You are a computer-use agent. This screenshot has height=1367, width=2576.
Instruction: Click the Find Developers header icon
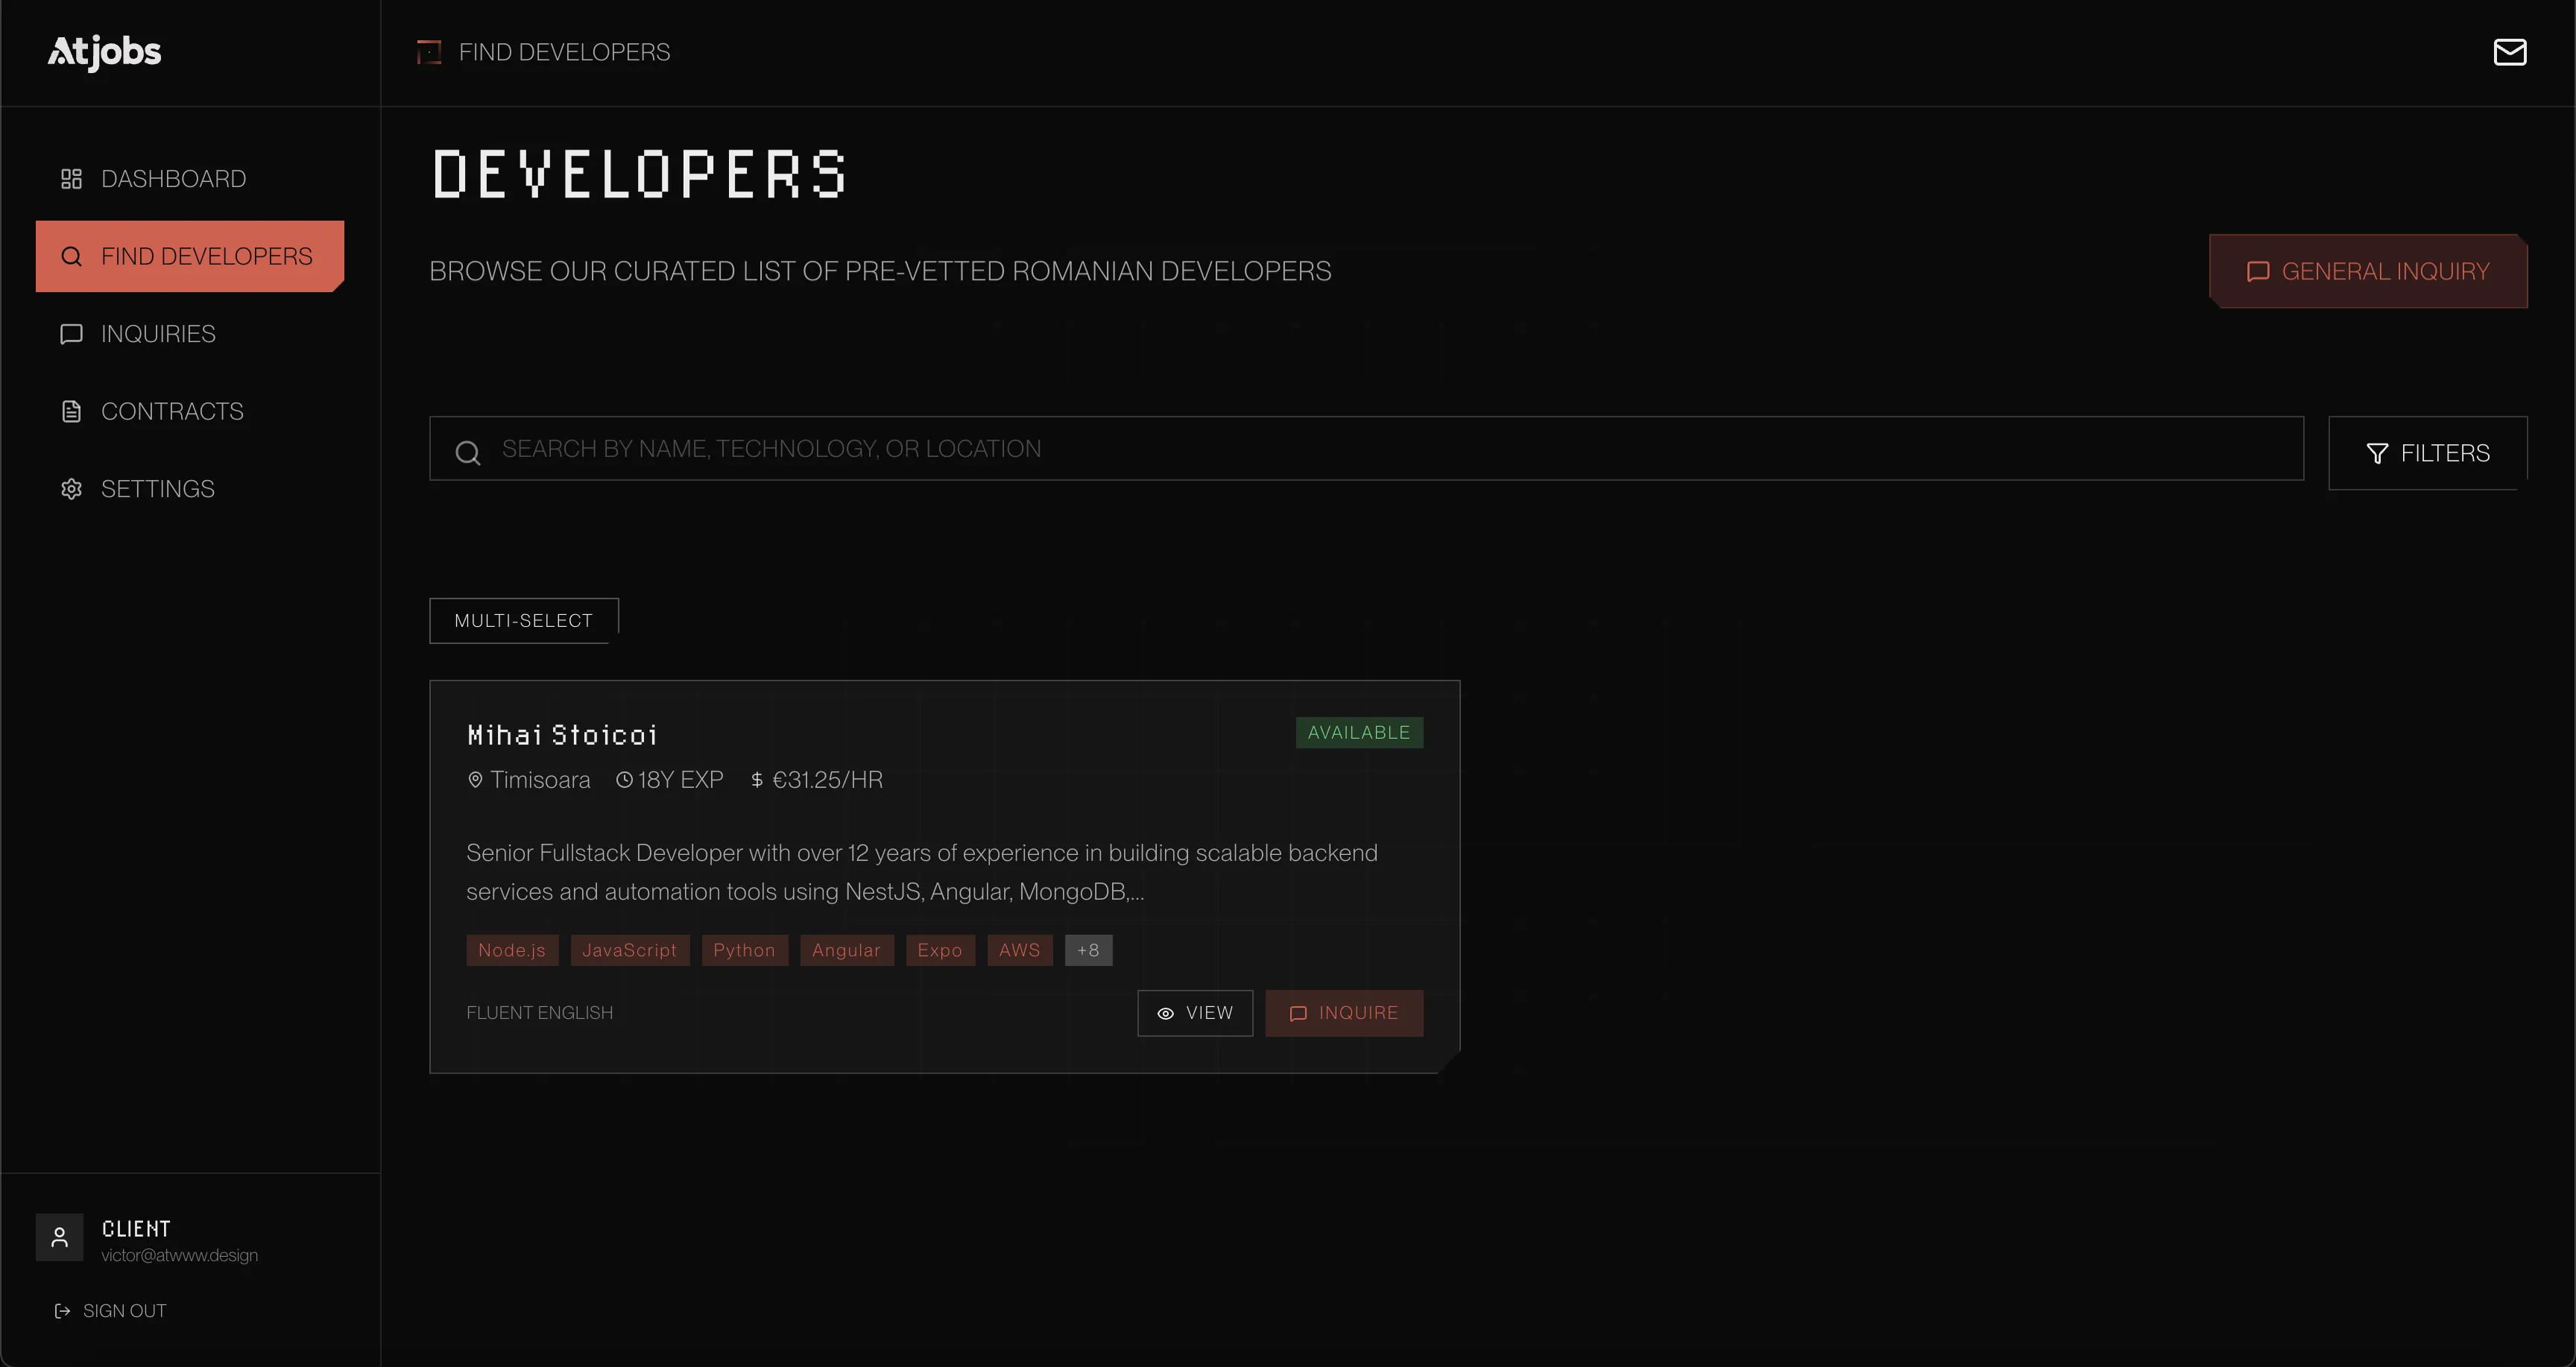429,52
